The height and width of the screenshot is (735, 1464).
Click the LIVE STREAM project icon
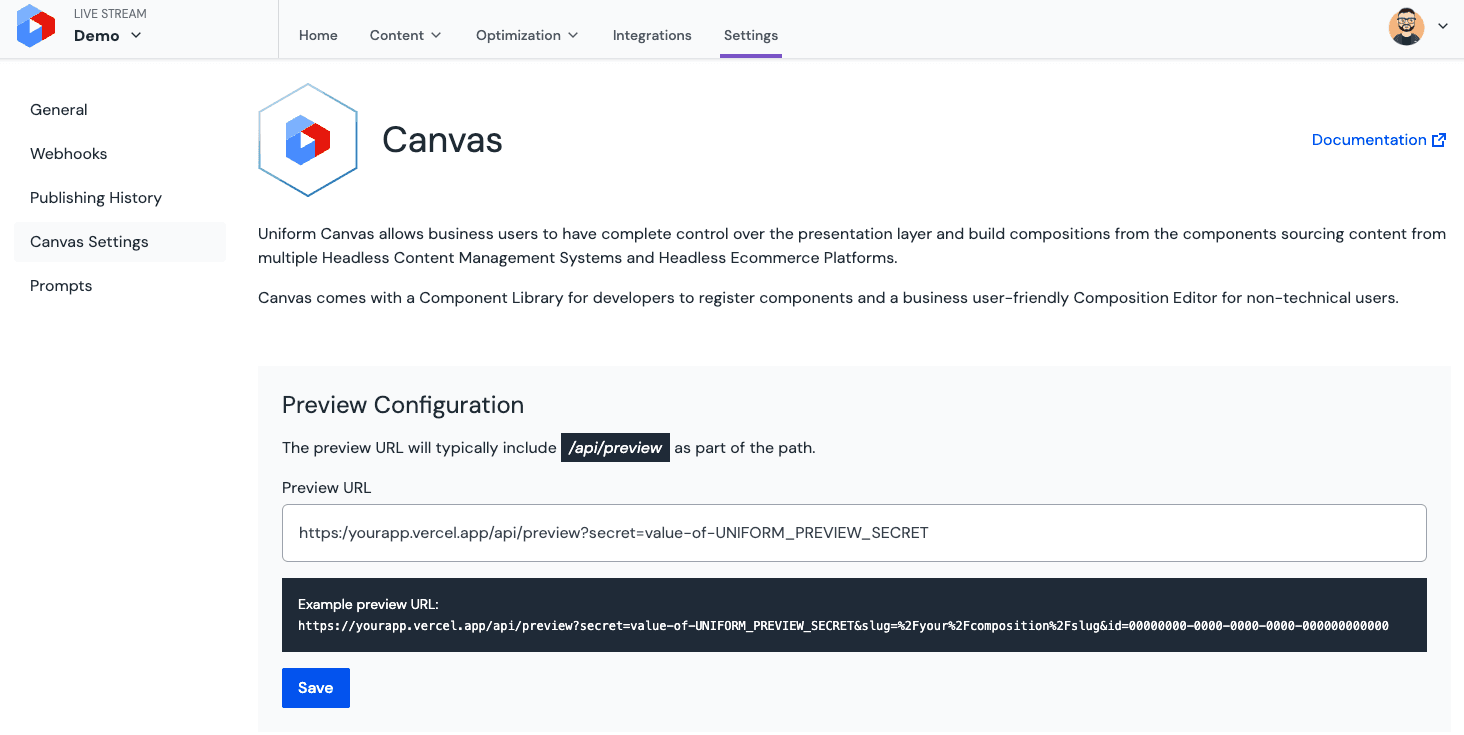pos(36,26)
